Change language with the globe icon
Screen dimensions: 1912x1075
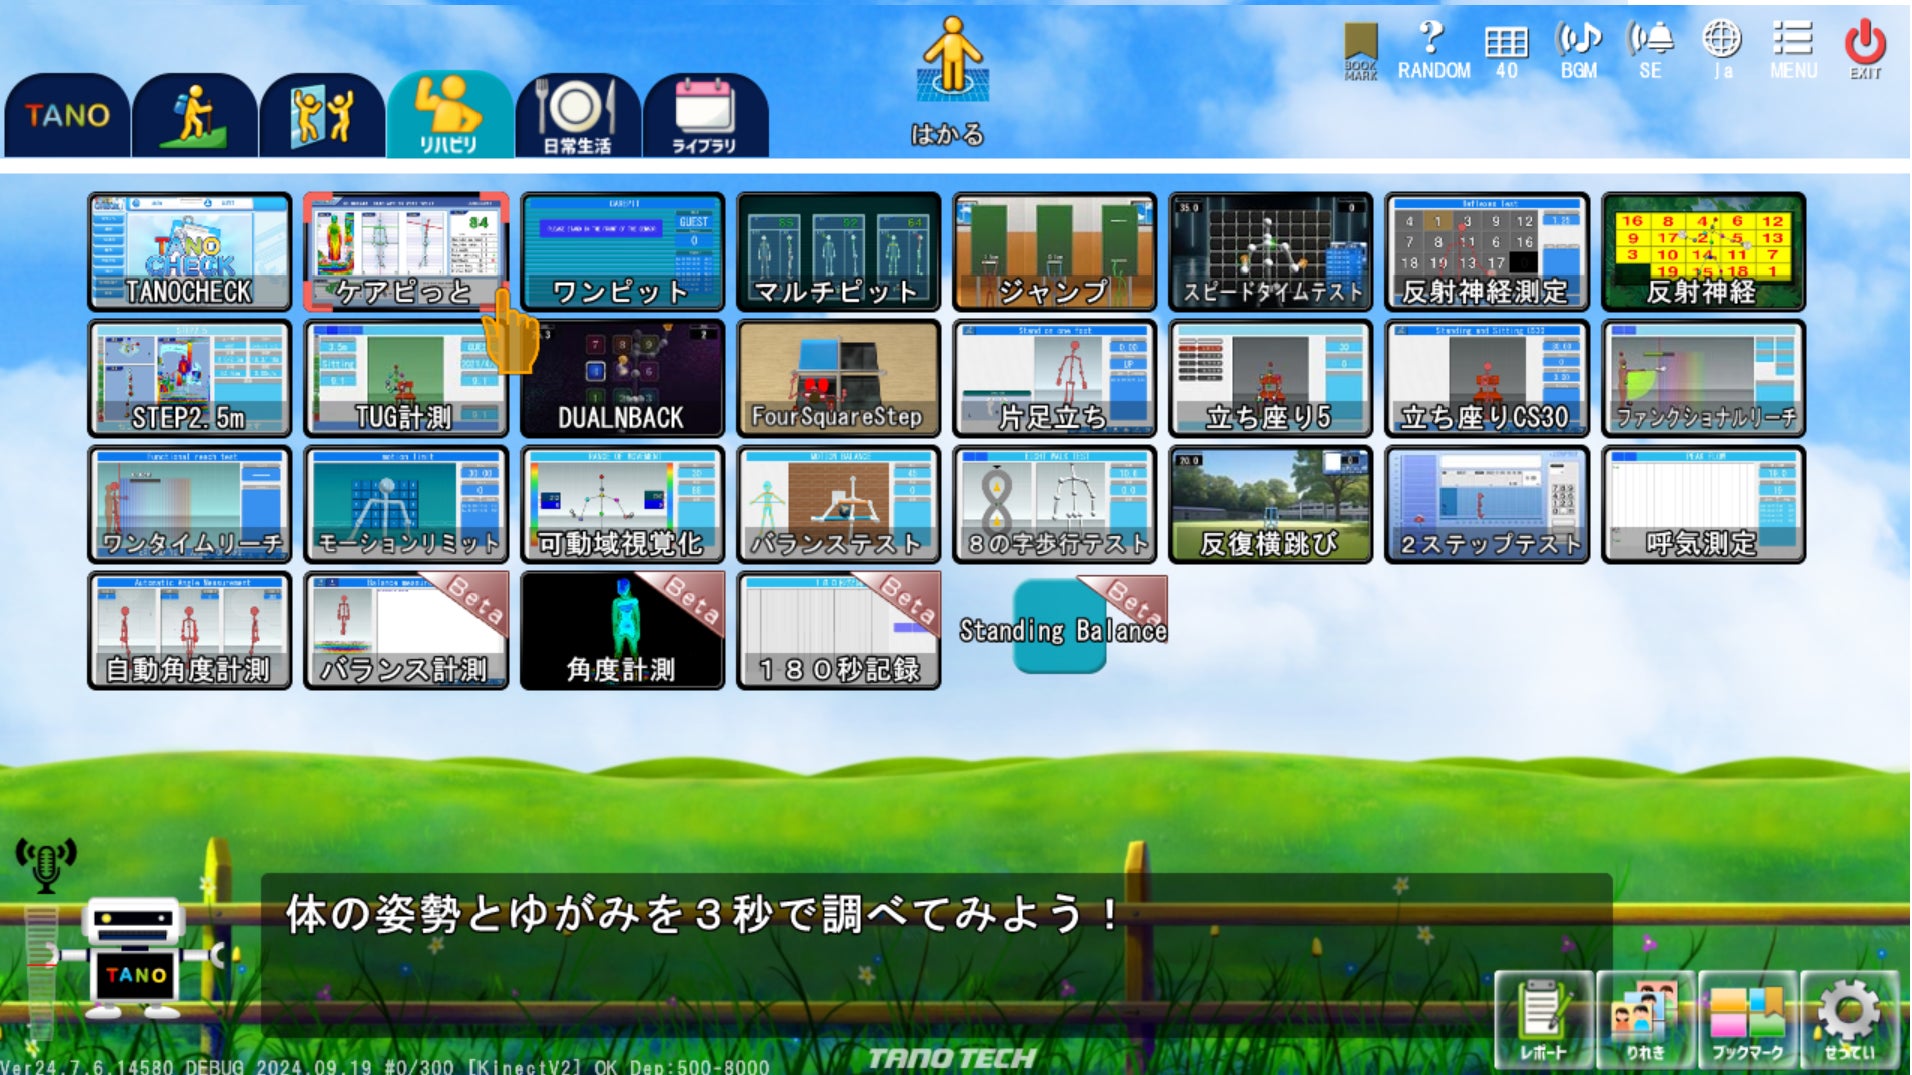point(1721,50)
